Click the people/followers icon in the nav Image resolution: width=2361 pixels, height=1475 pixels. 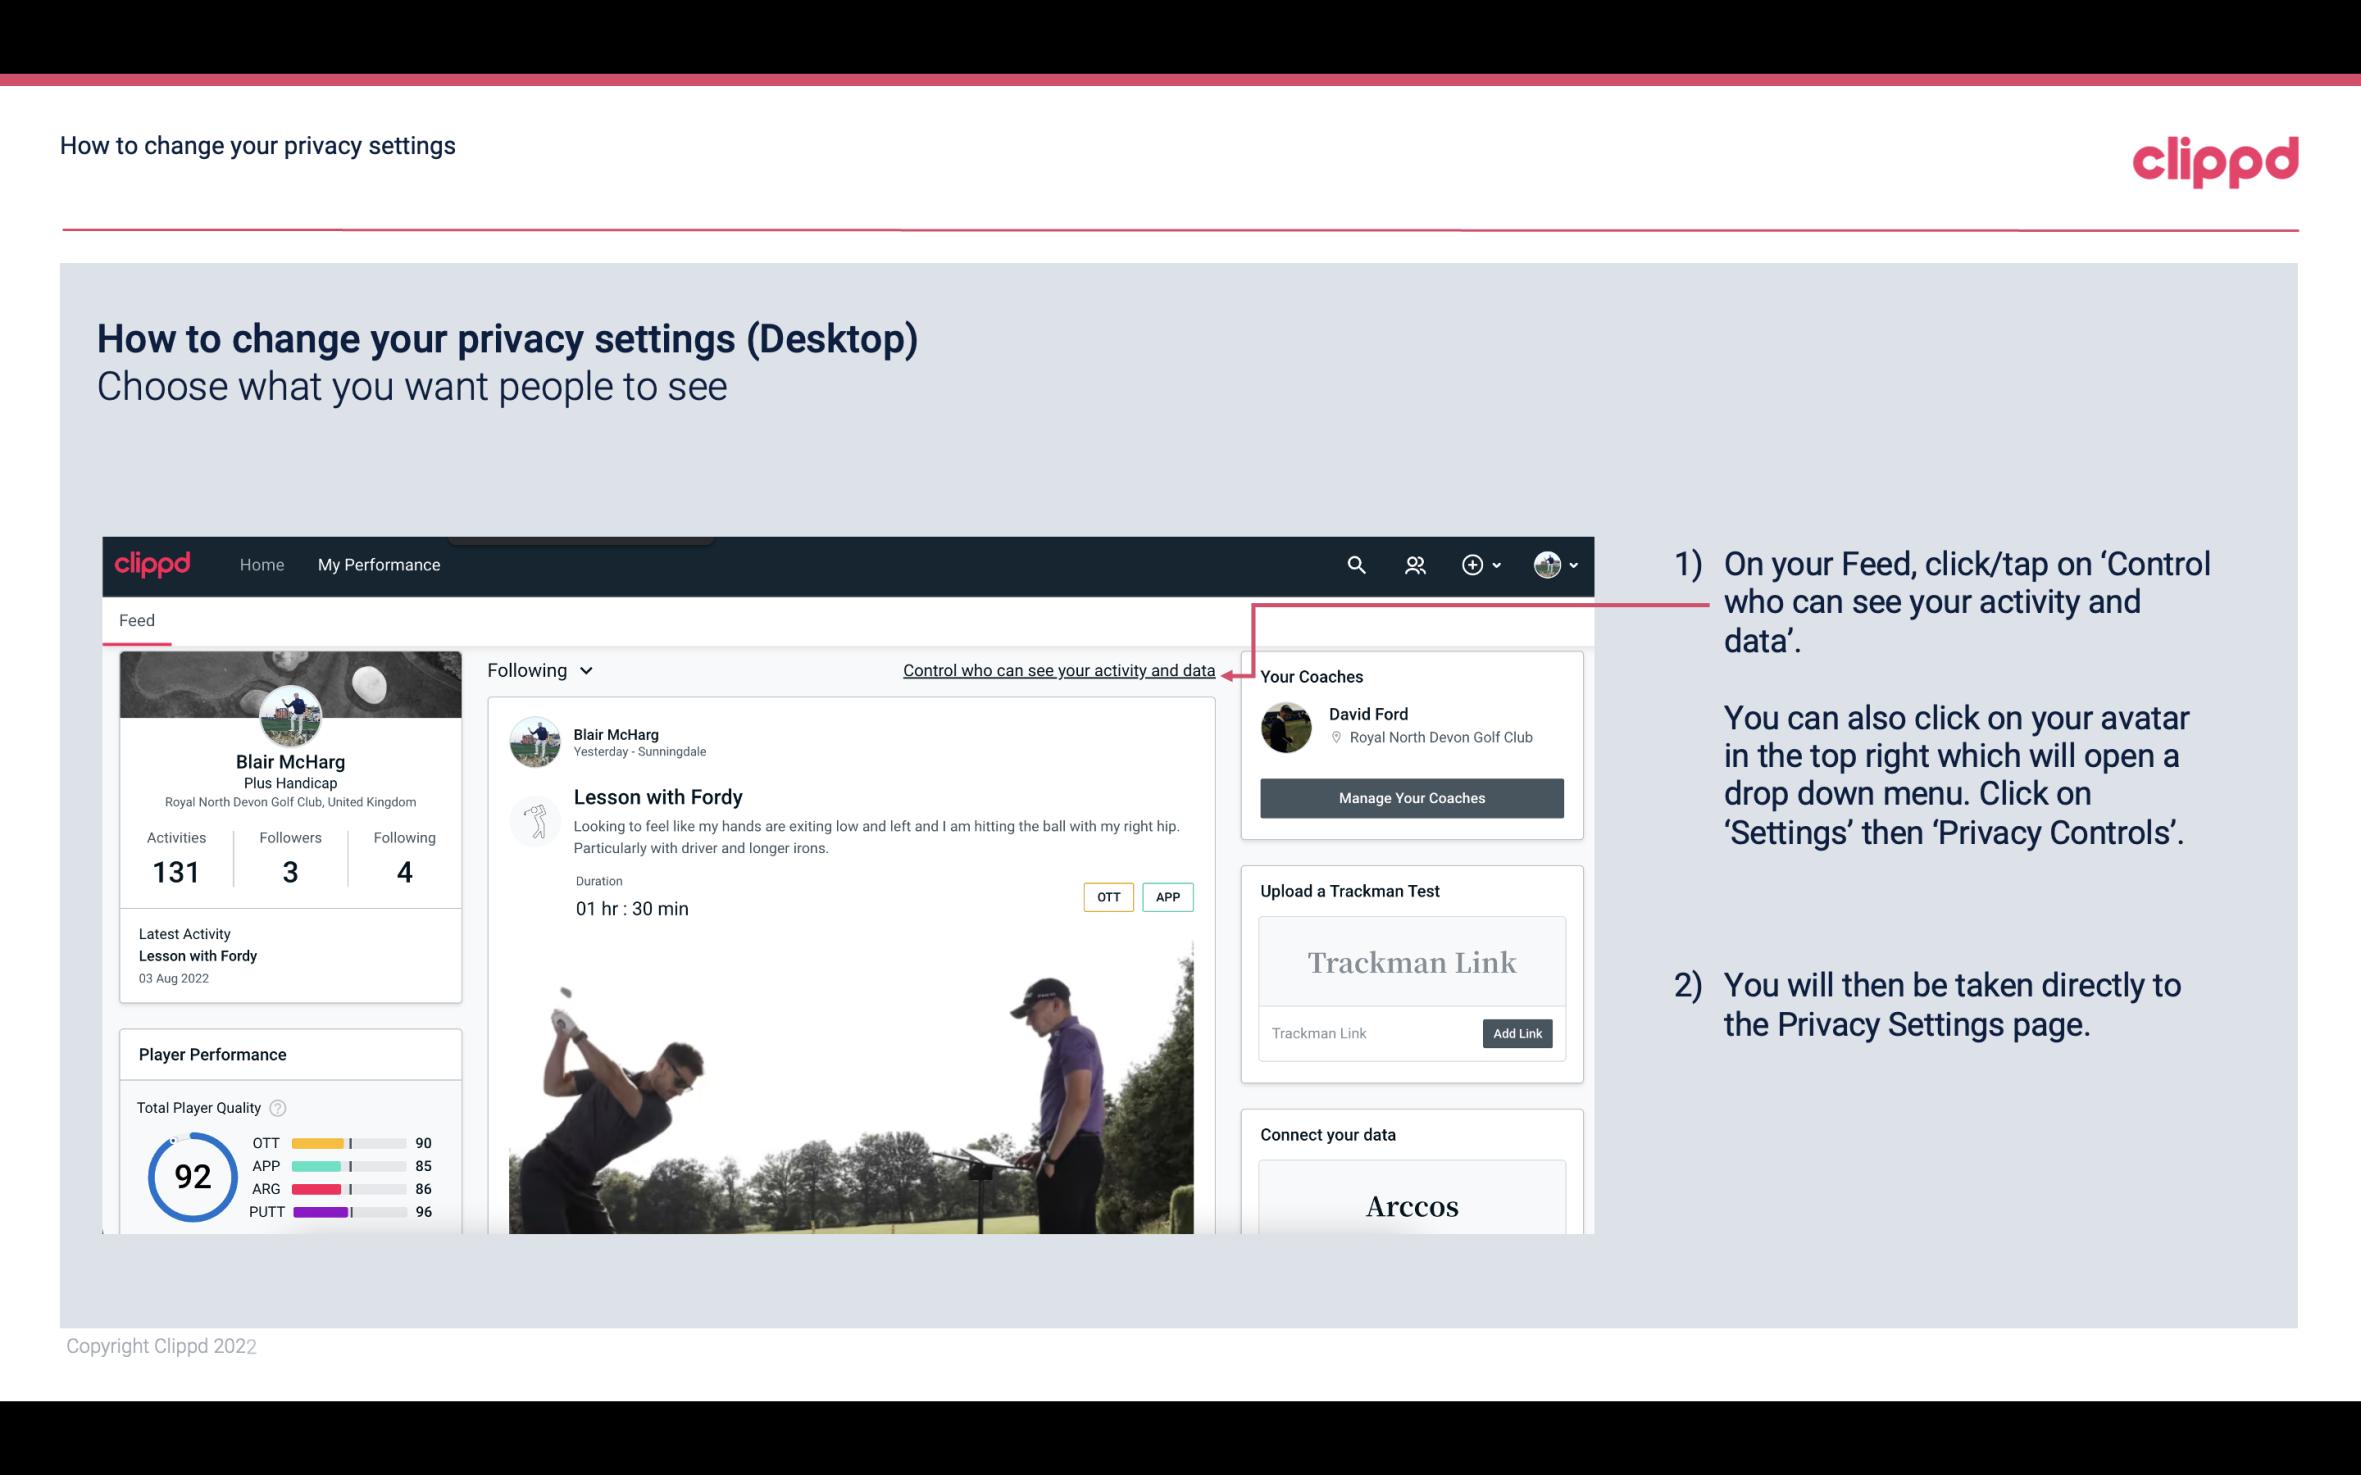(x=1413, y=564)
